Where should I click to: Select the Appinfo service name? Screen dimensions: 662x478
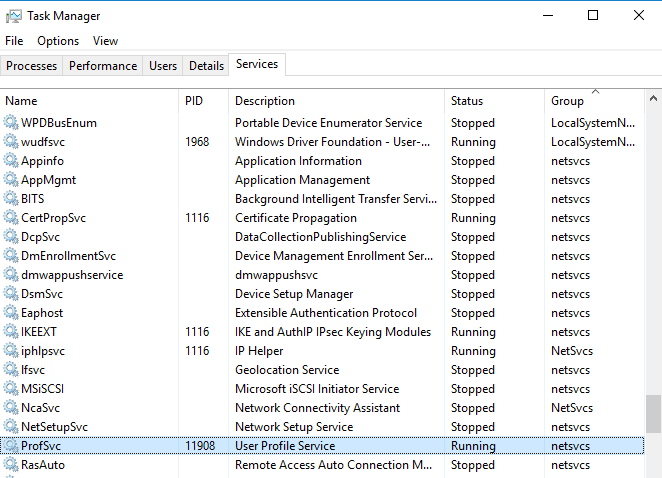click(x=42, y=161)
